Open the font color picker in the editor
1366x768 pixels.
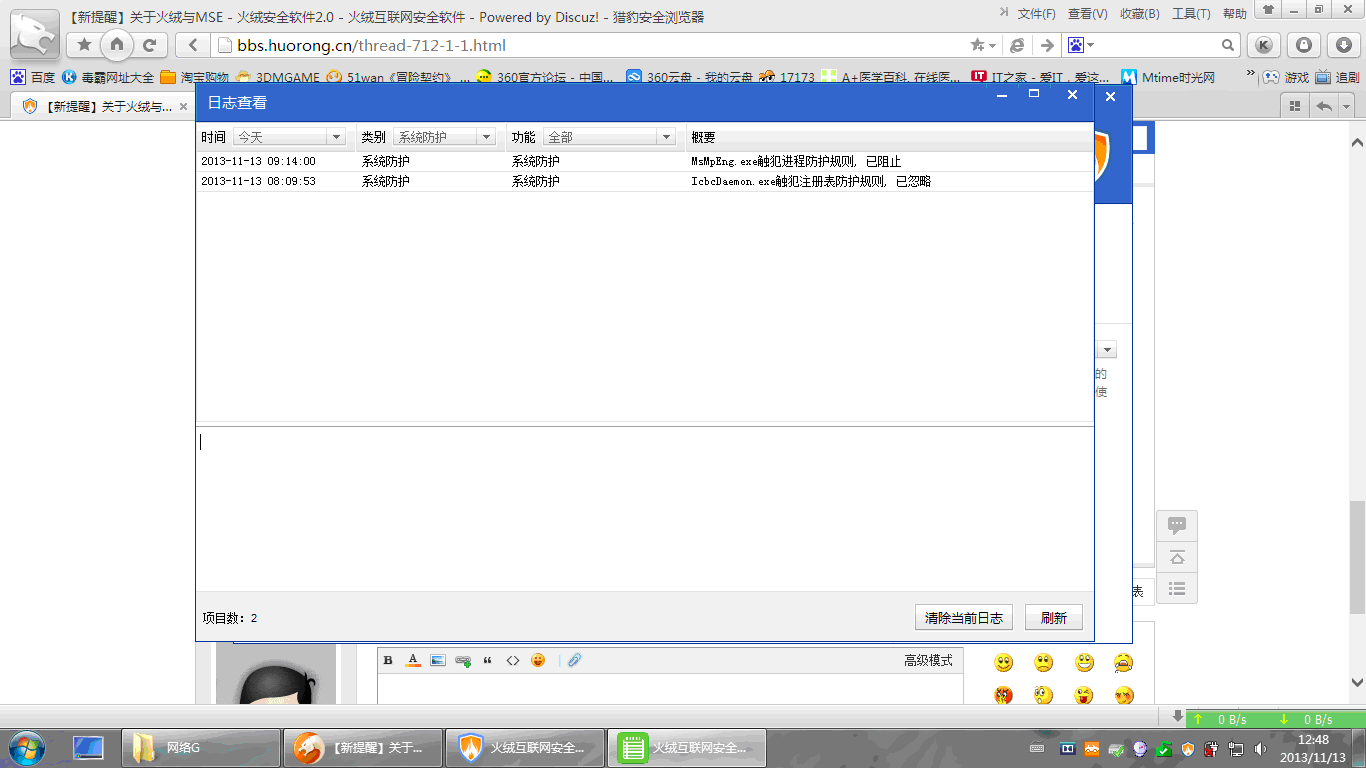pyautogui.click(x=412, y=660)
